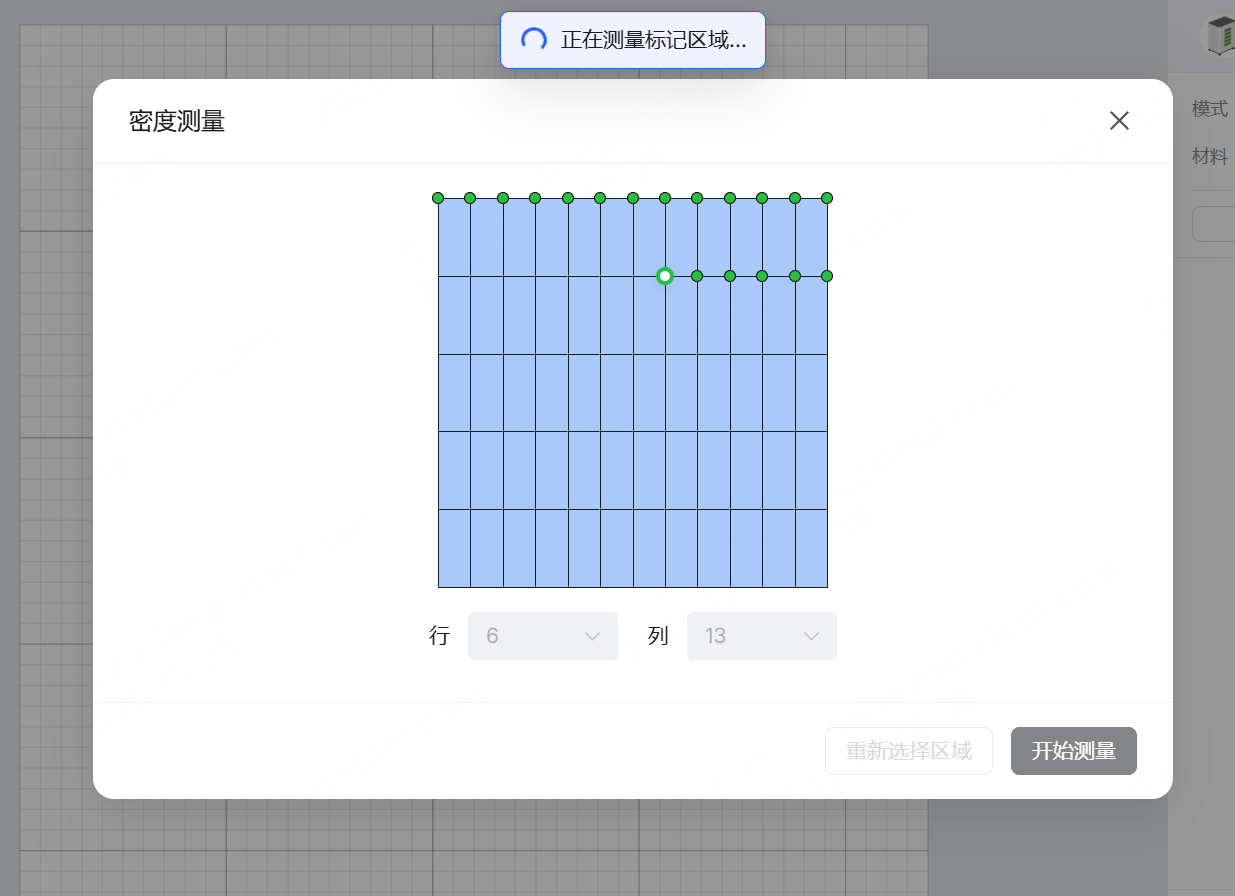This screenshot has width=1235, height=896.
Task: Open the 行 dropdown showing 6
Action: [x=542, y=636]
